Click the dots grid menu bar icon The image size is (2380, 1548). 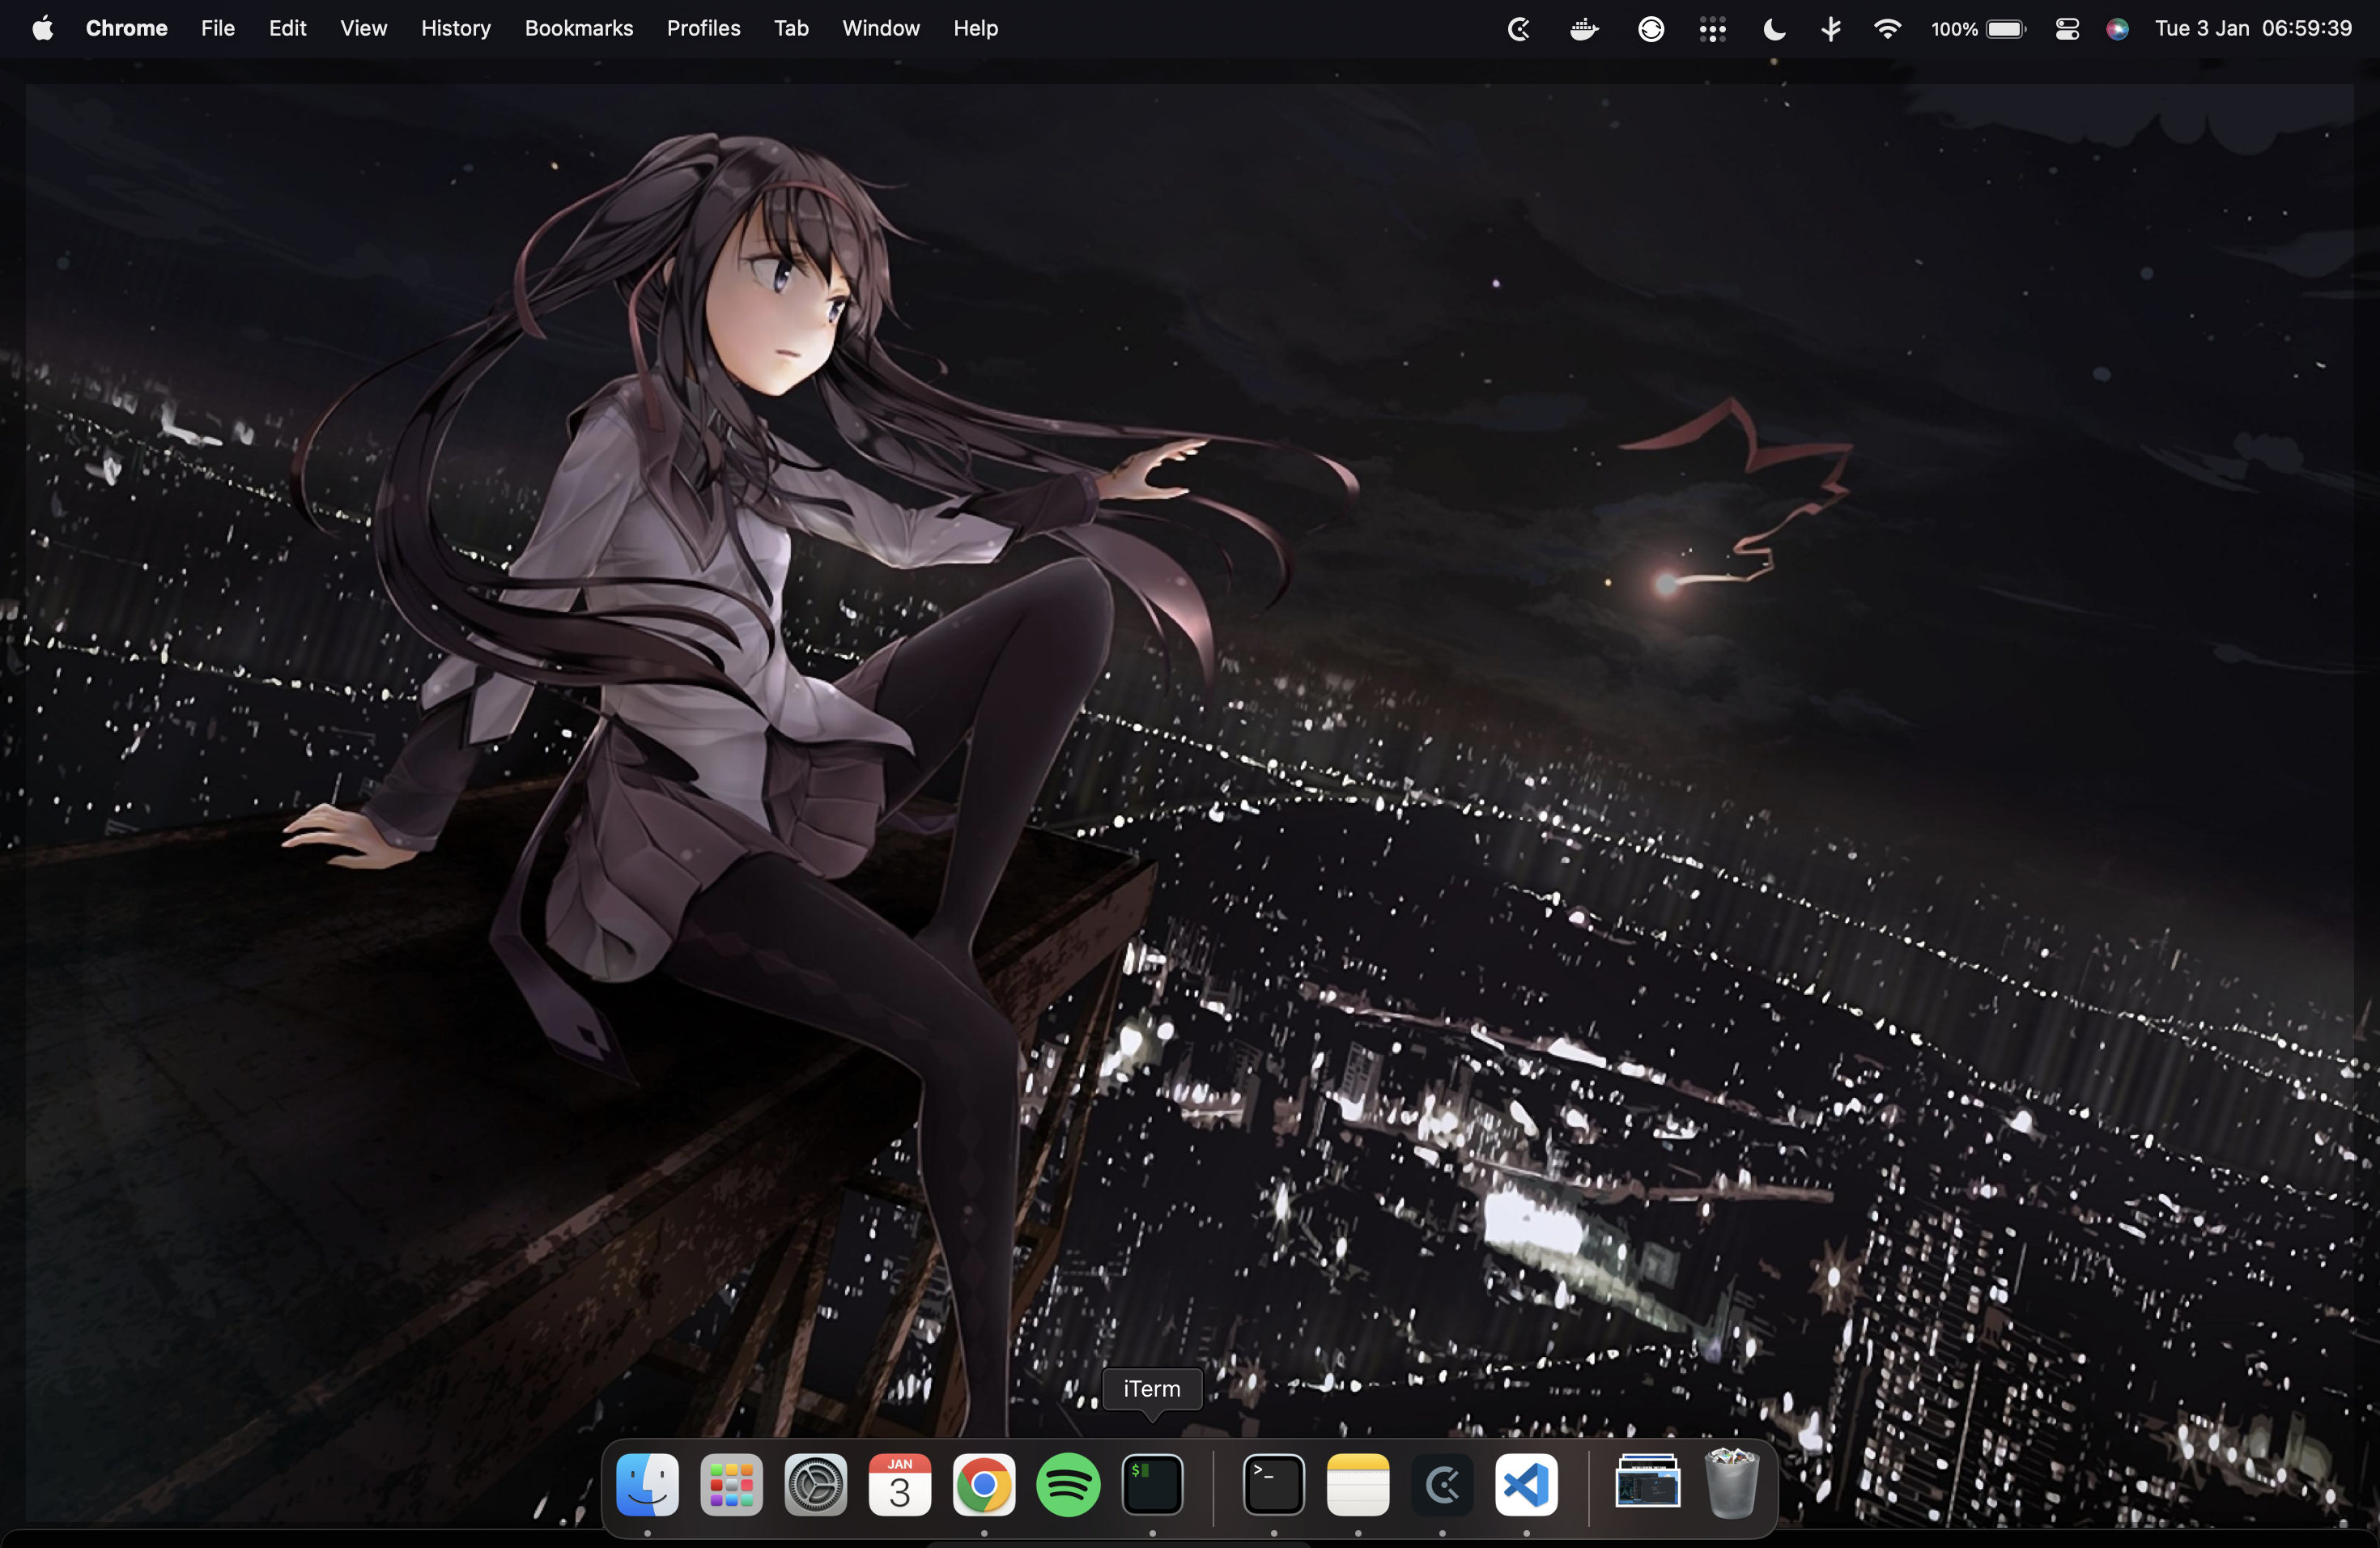(1712, 30)
